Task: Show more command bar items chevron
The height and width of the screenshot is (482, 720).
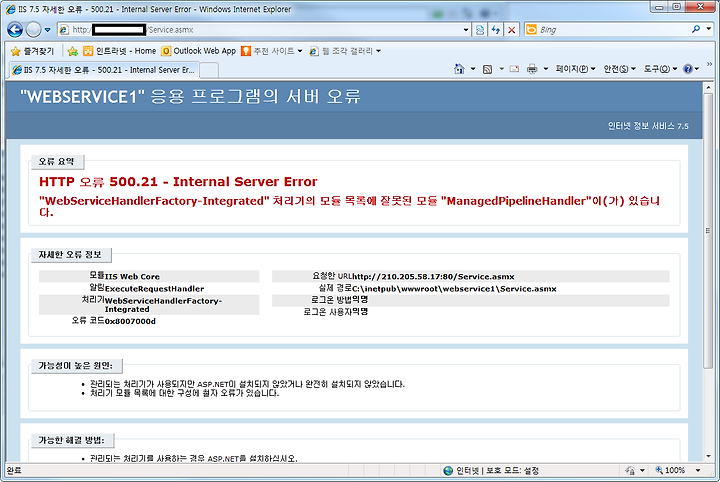Action: 709,64
